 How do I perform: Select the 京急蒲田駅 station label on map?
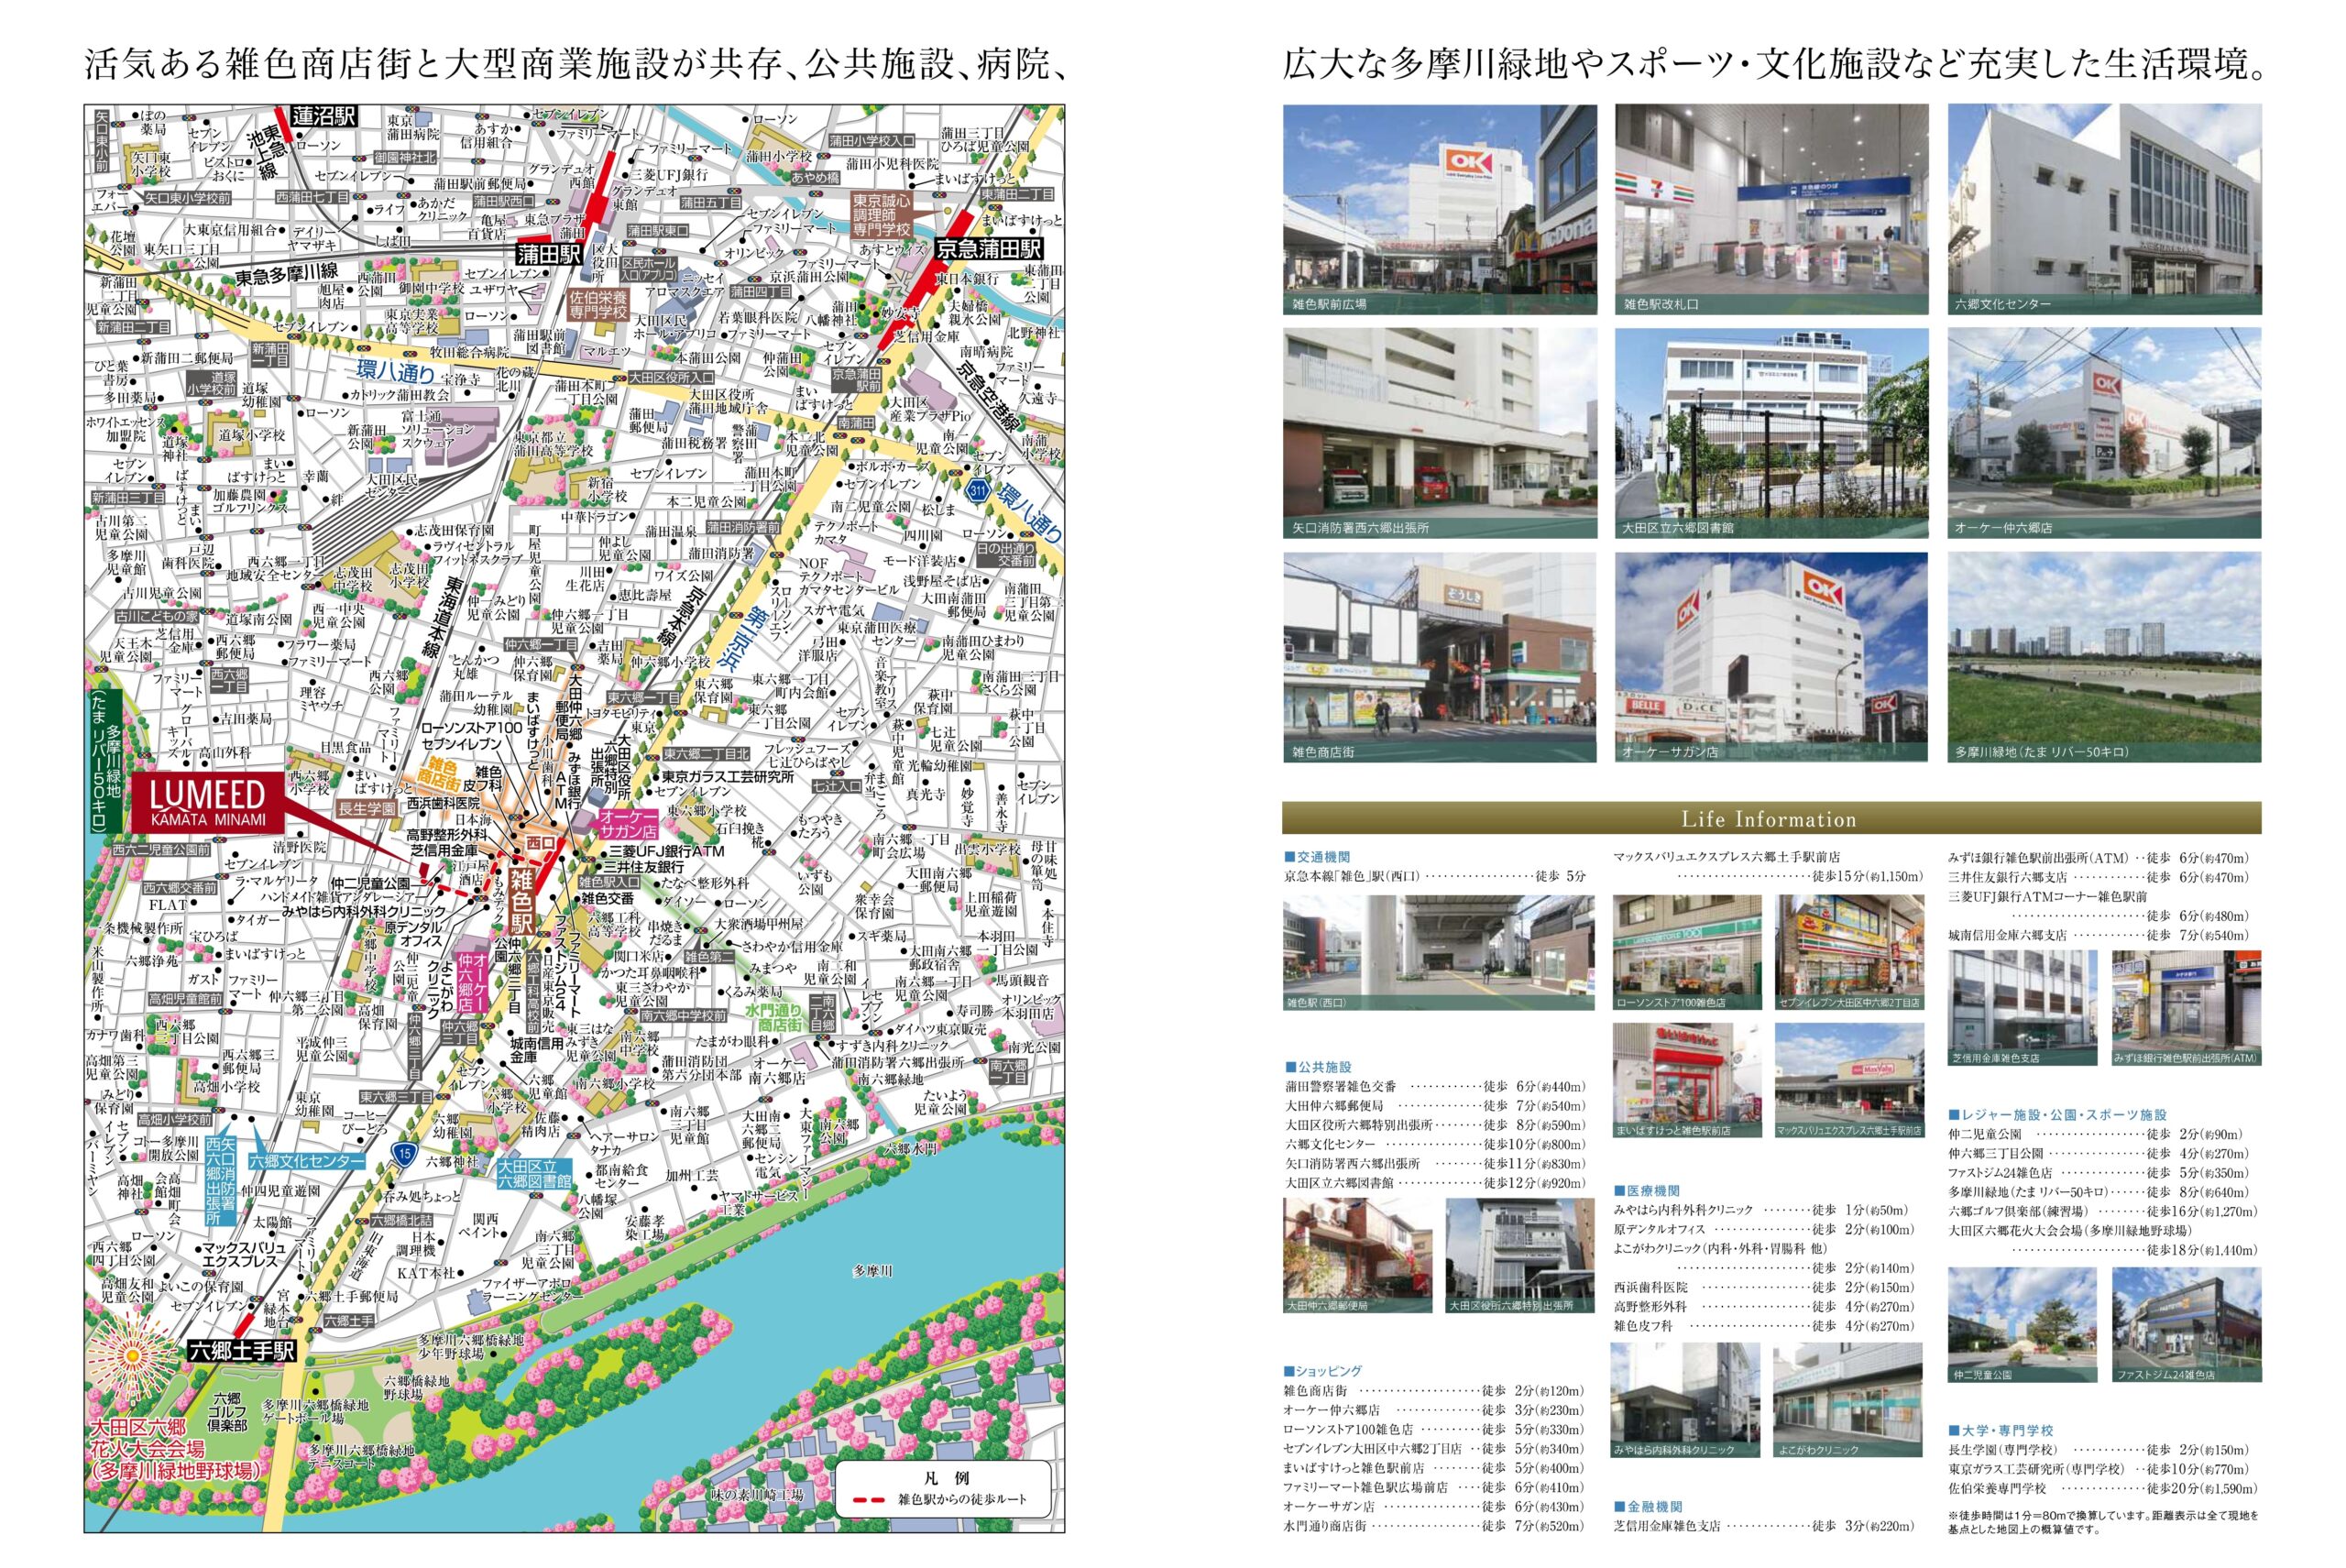pos(989,249)
